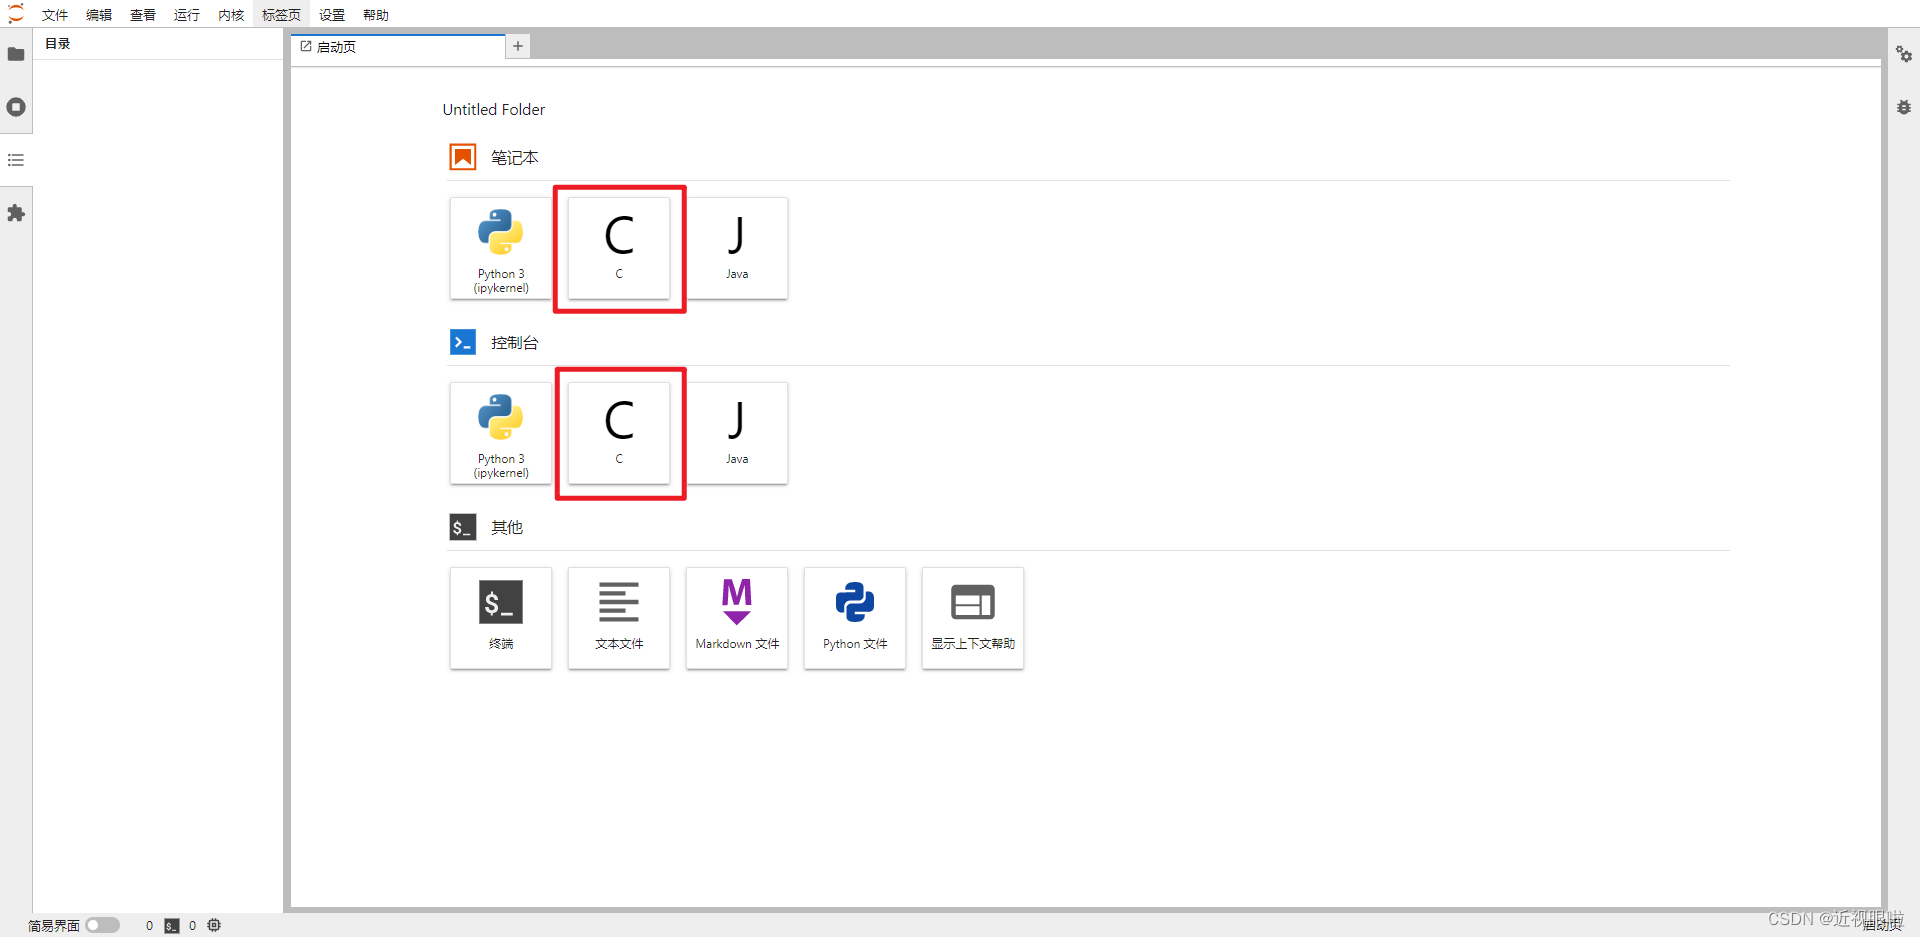Open Java console under 控制台
The width and height of the screenshot is (1920, 937).
(737, 433)
